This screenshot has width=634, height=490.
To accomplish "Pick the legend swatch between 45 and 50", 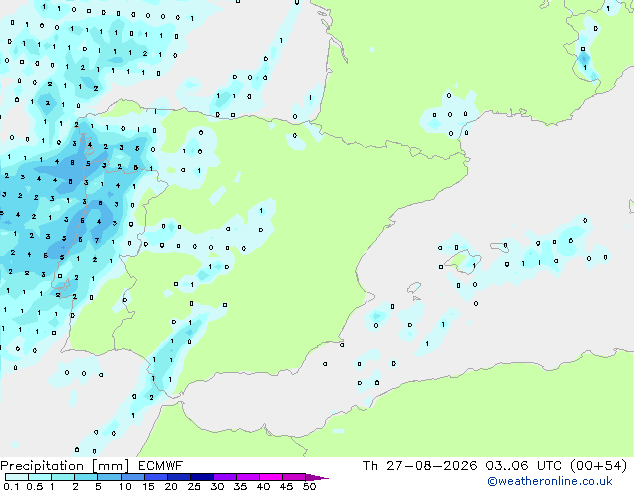I will tap(294, 477).
